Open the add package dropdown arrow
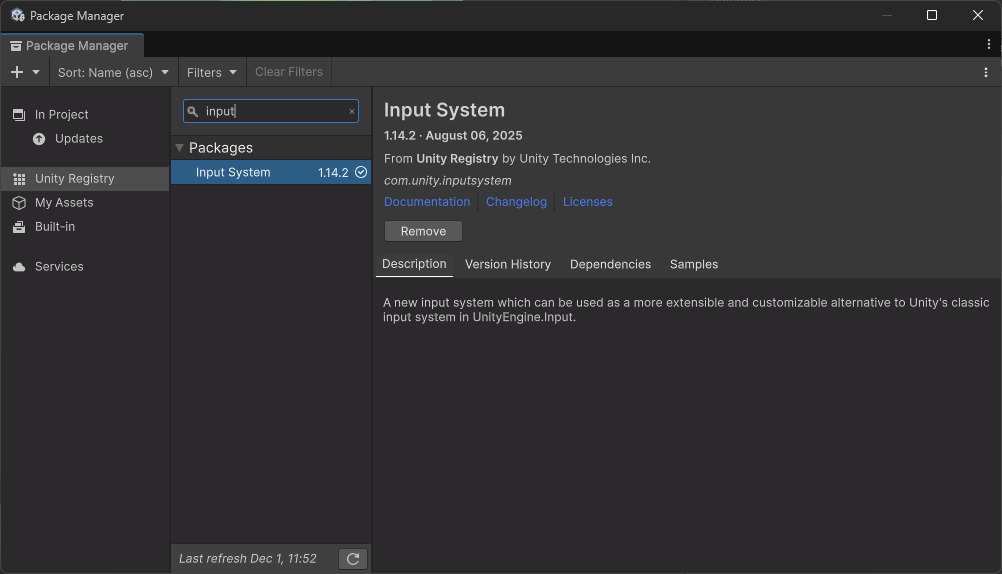The image size is (1002, 574). click(36, 72)
